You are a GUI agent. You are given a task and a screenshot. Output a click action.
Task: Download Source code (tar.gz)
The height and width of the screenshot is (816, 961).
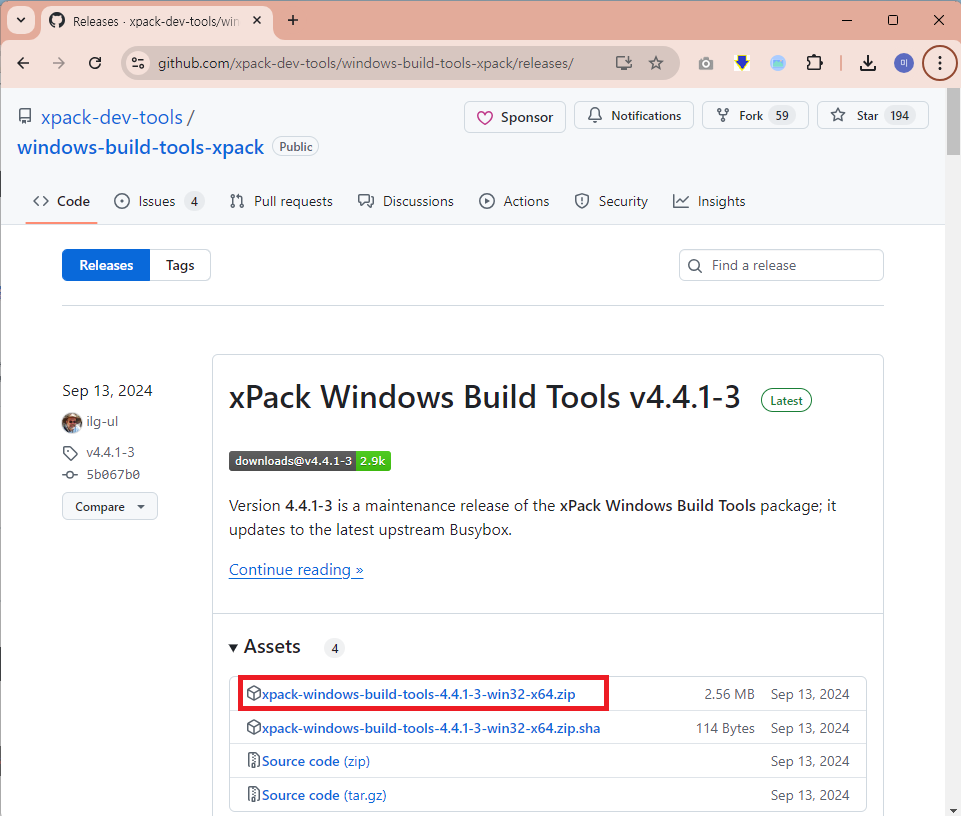point(324,795)
